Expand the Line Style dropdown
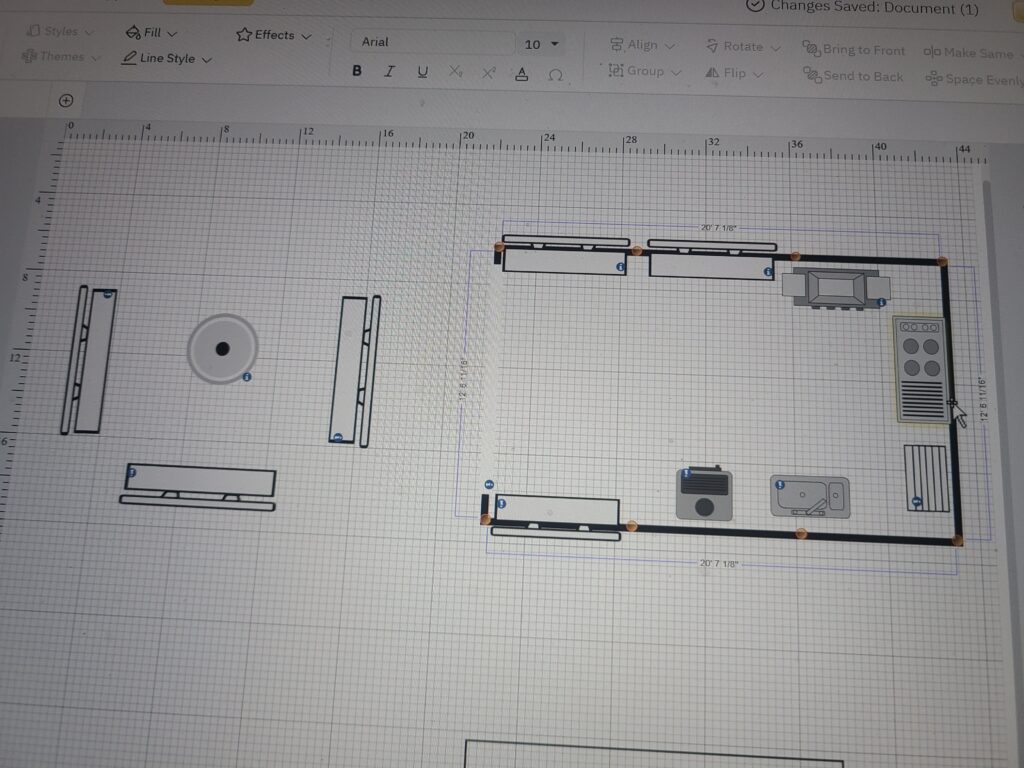 point(167,58)
